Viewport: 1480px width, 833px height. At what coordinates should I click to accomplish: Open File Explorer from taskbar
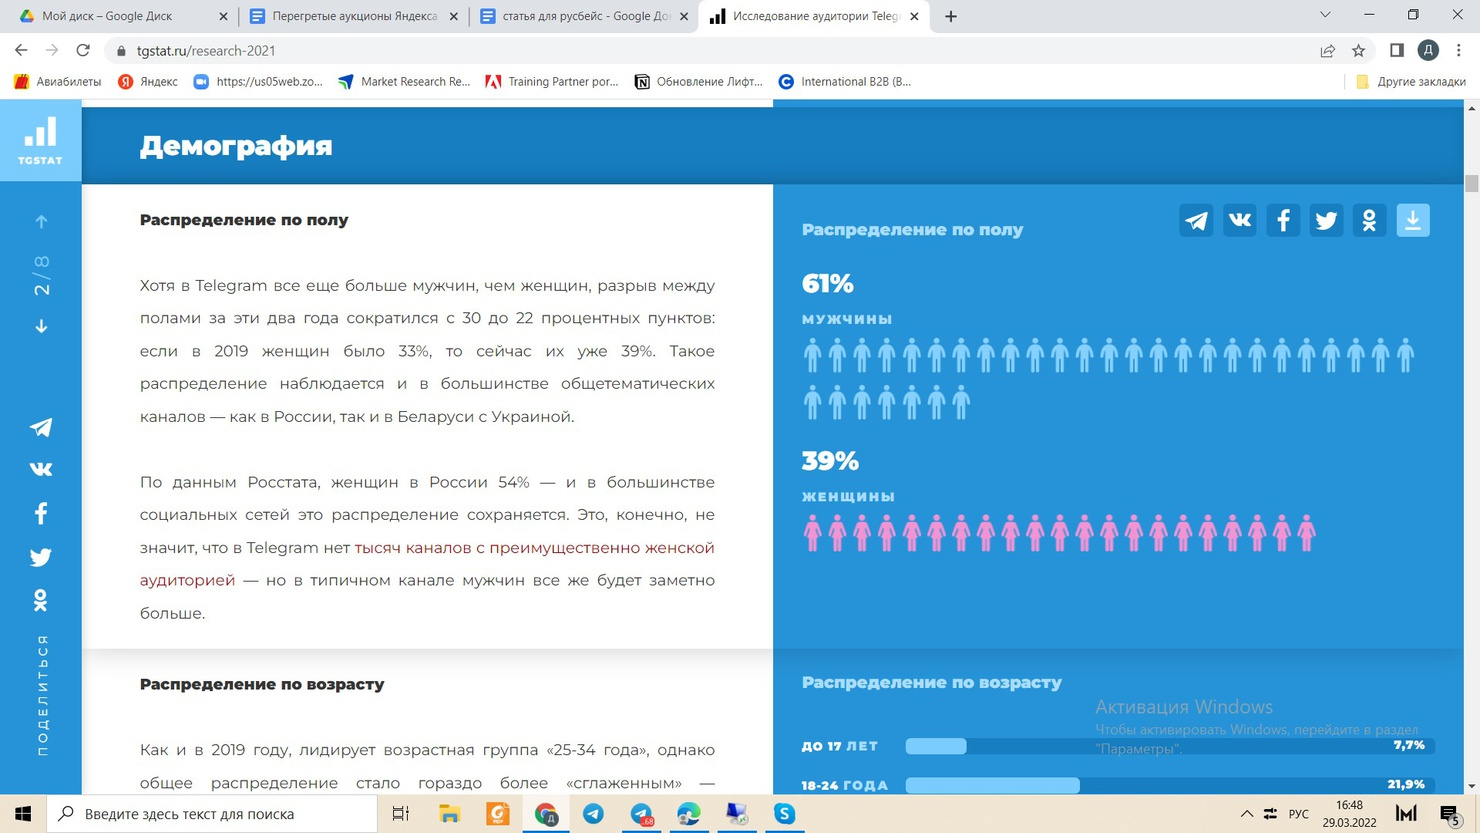coord(449,814)
